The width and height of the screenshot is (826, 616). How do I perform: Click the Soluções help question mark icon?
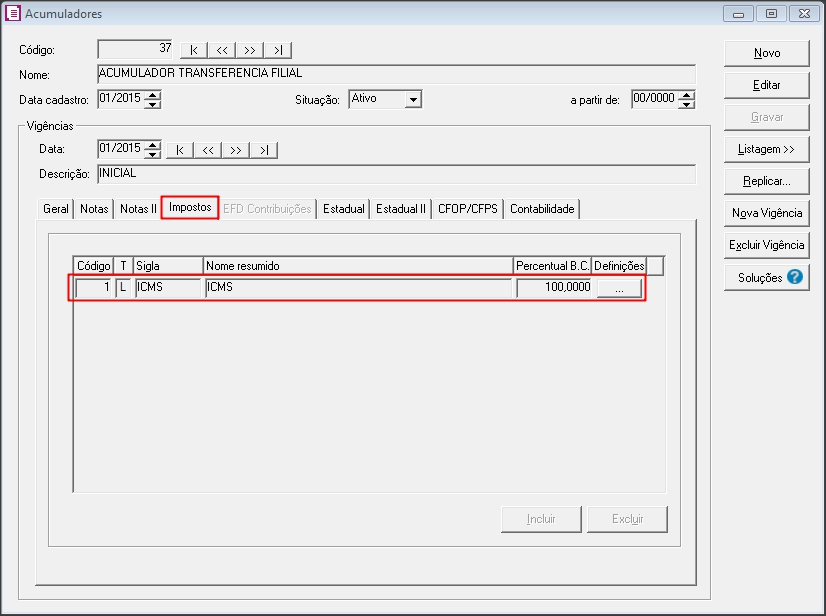click(795, 277)
